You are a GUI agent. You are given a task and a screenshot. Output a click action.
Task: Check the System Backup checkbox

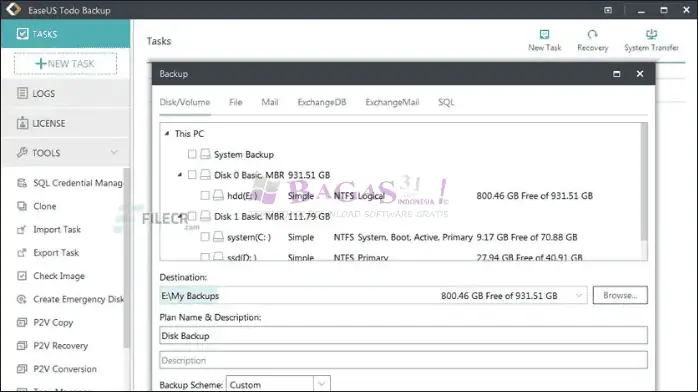pyautogui.click(x=192, y=154)
